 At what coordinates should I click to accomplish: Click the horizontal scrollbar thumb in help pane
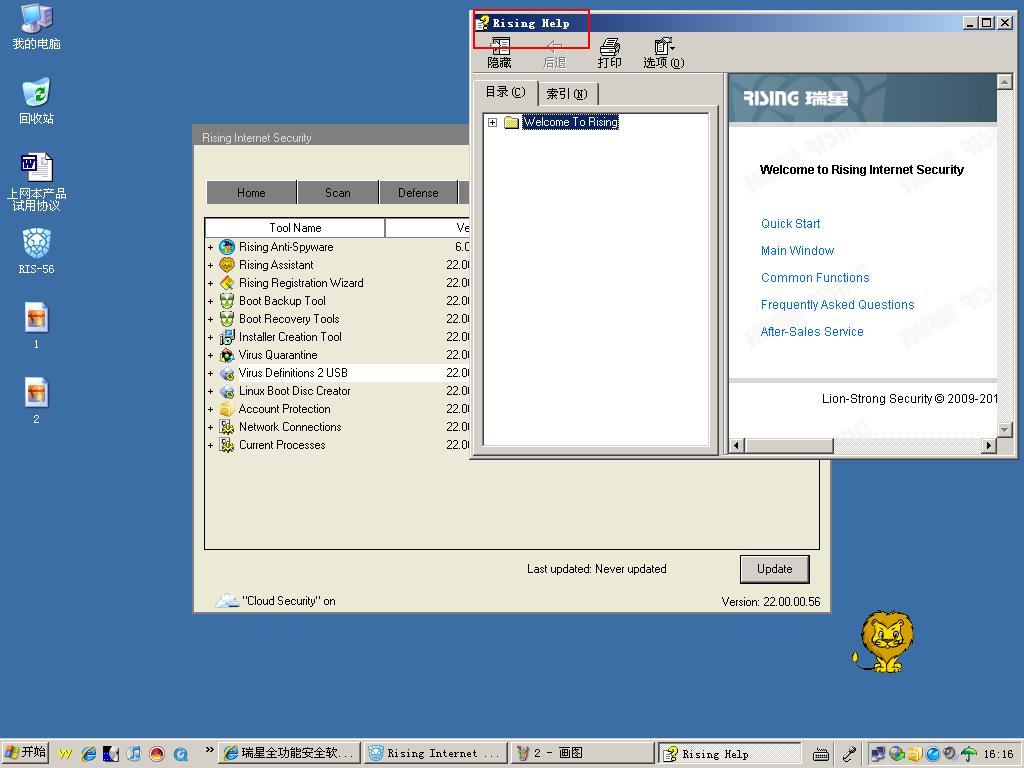click(789, 445)
